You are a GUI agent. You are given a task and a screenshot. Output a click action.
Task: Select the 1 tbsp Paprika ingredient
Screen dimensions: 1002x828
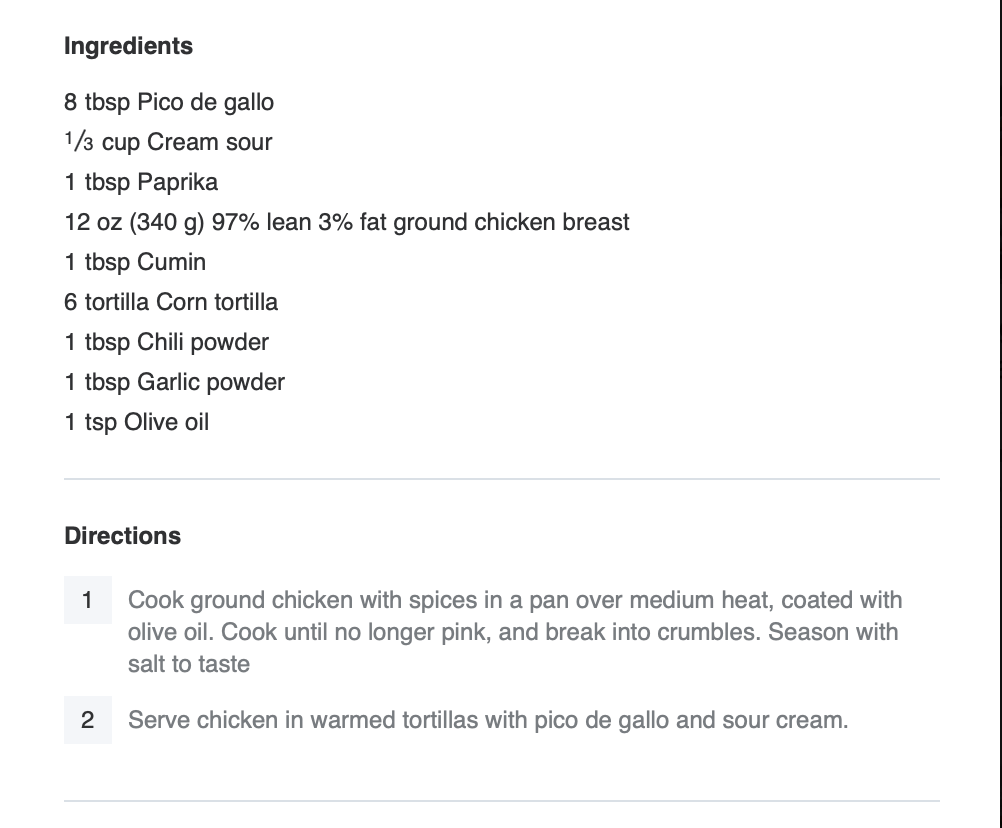[x=141, y=182]
